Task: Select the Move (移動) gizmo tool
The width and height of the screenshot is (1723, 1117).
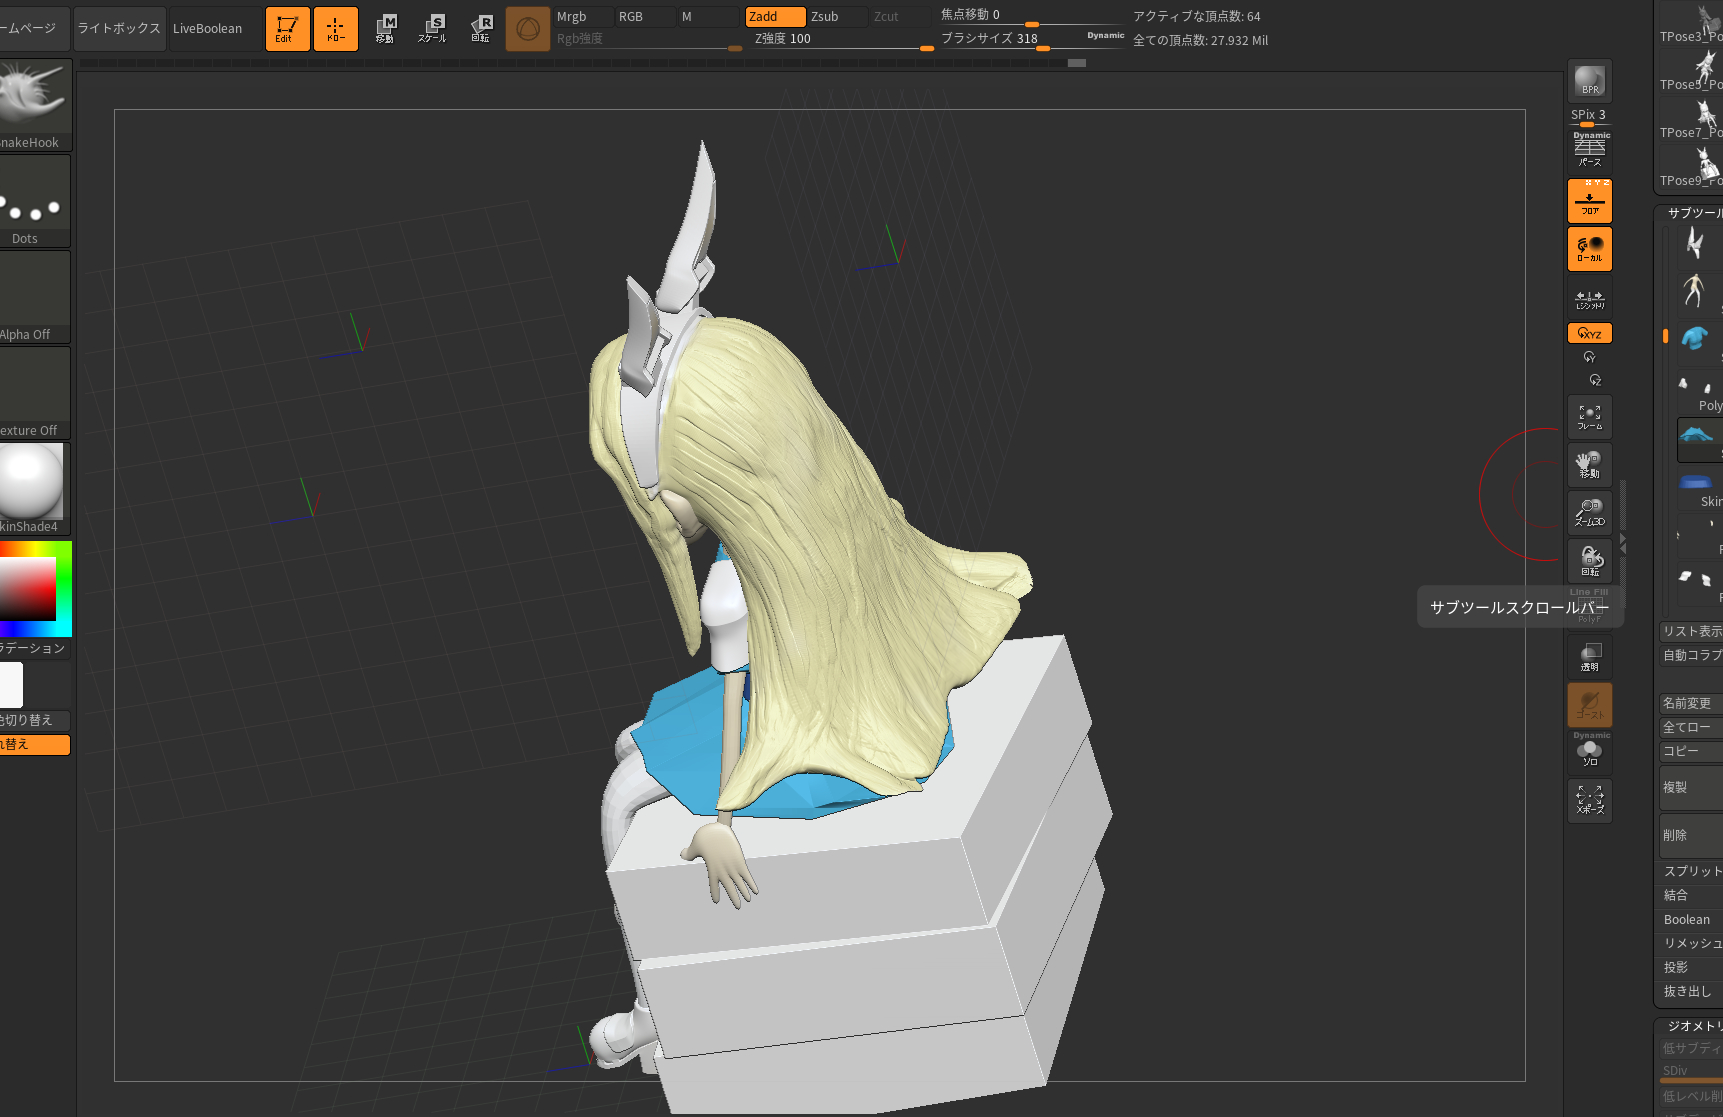Action: [385, 28]
